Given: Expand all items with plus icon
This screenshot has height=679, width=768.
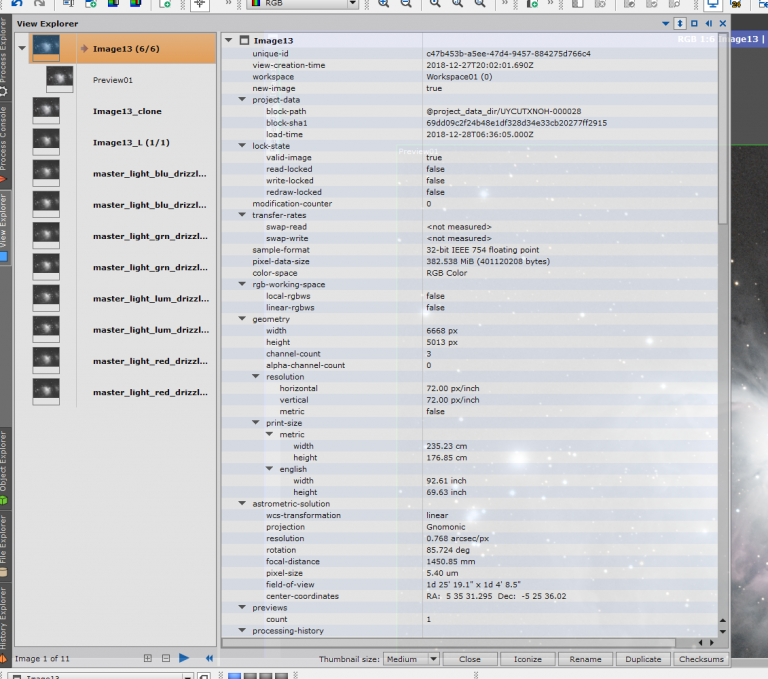Looking at the screenshot, I should [x=148, y=658].
